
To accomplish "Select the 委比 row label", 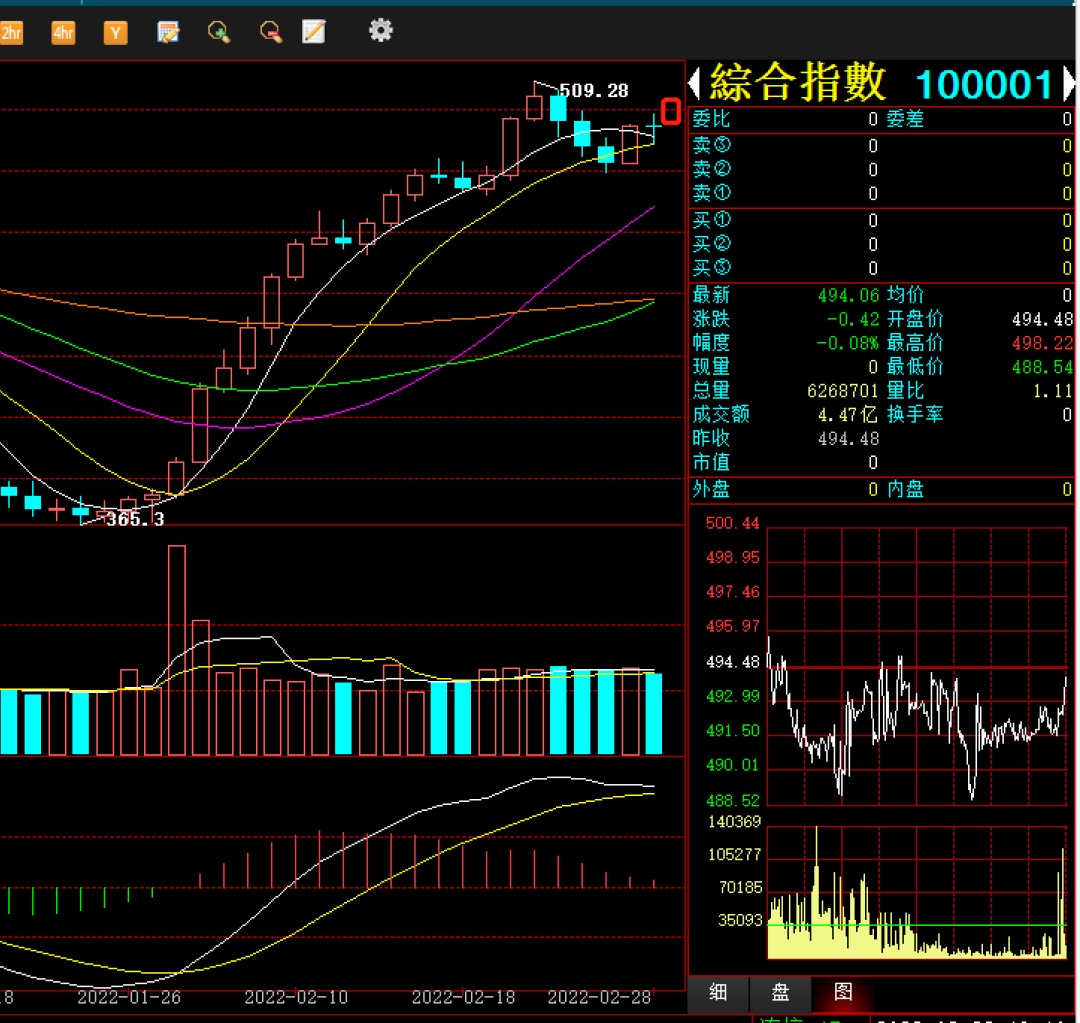I will tap(711, 119).
